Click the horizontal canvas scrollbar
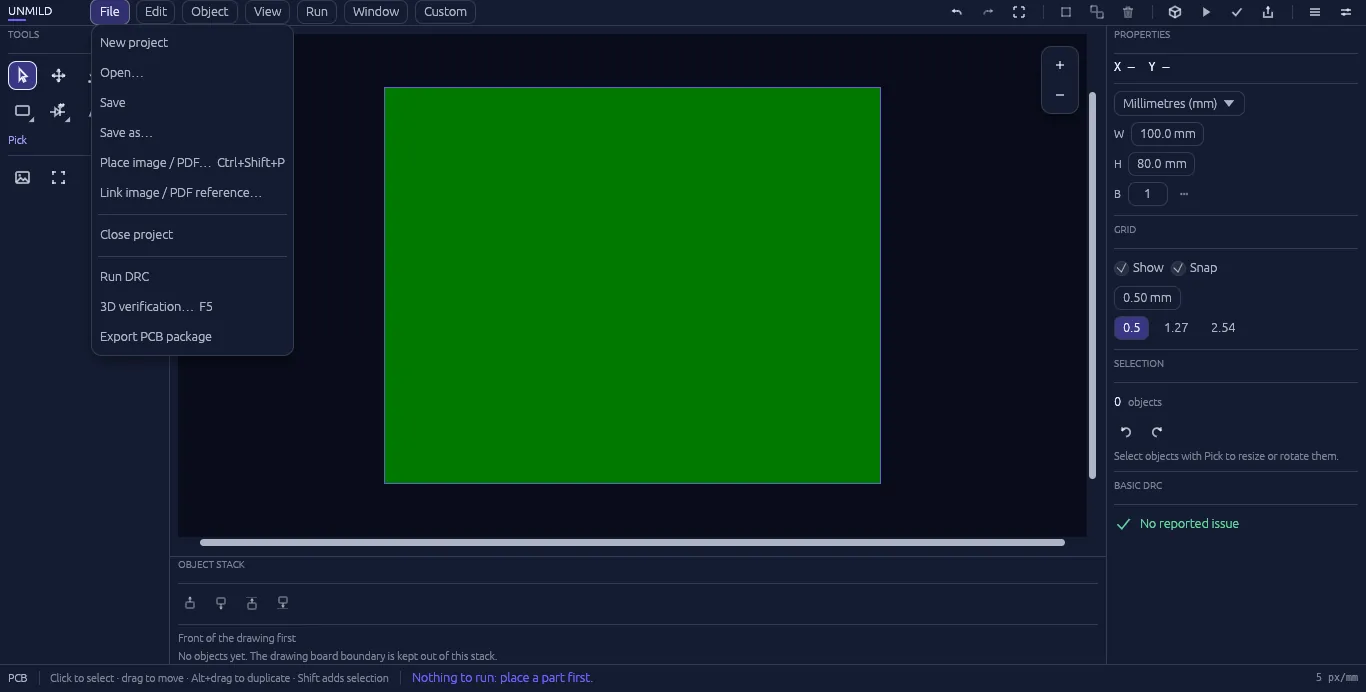Screen dimensions: 1366x692 632,543
